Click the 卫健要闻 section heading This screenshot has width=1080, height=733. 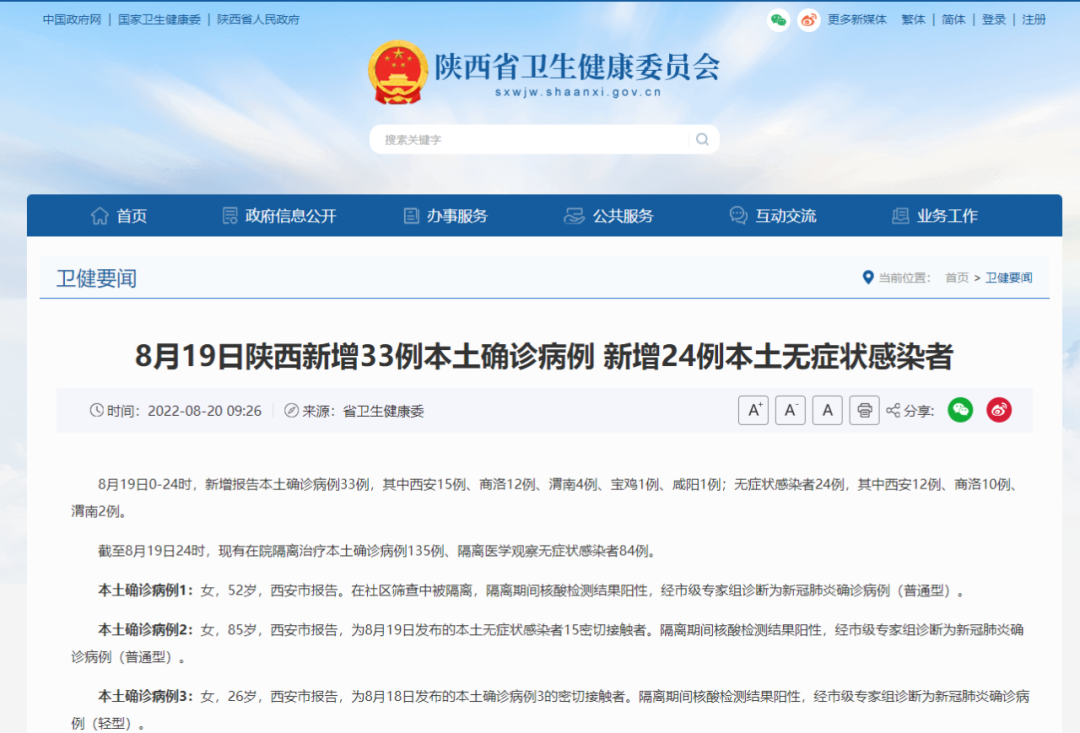click(x=96, y=278)
